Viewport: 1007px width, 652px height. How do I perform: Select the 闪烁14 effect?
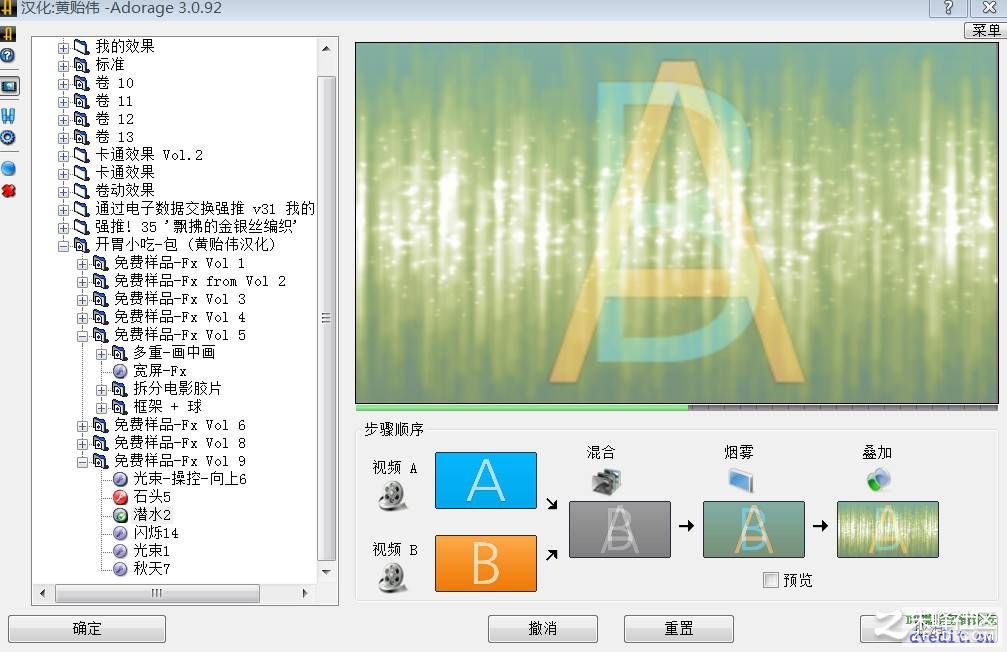click(155, 533)
